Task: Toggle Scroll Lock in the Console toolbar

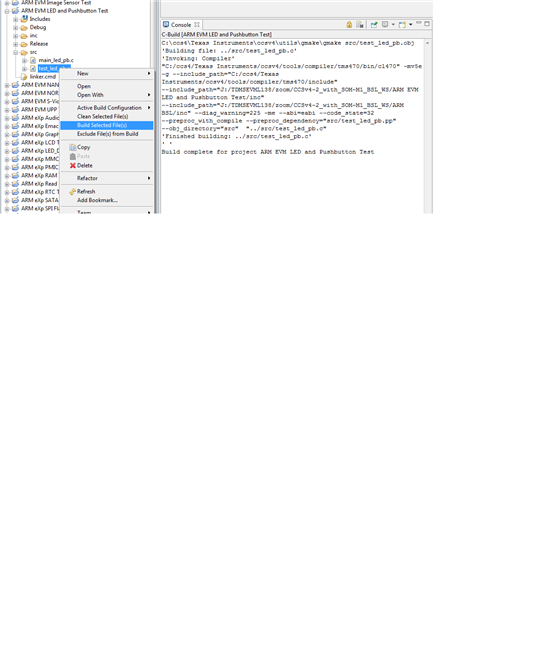Action: (x=349, y=25)
